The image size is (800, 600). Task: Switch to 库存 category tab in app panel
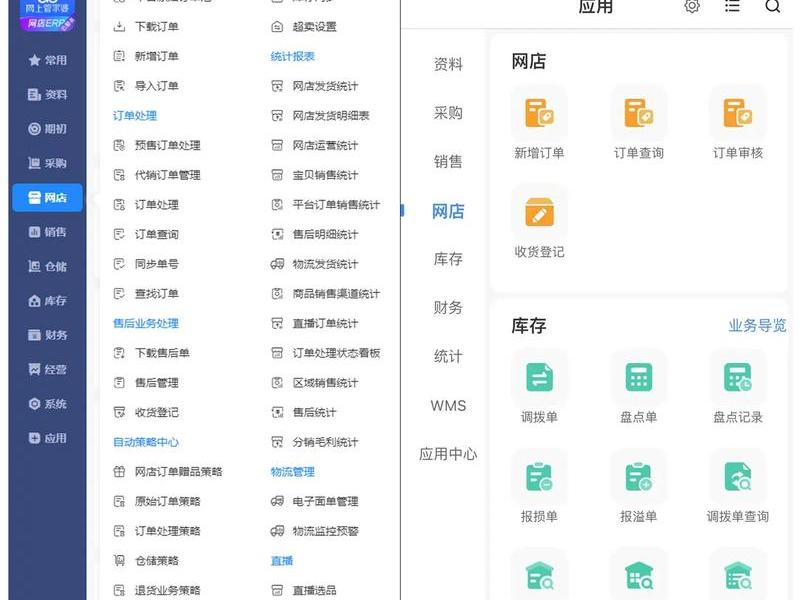click(448, 259)
